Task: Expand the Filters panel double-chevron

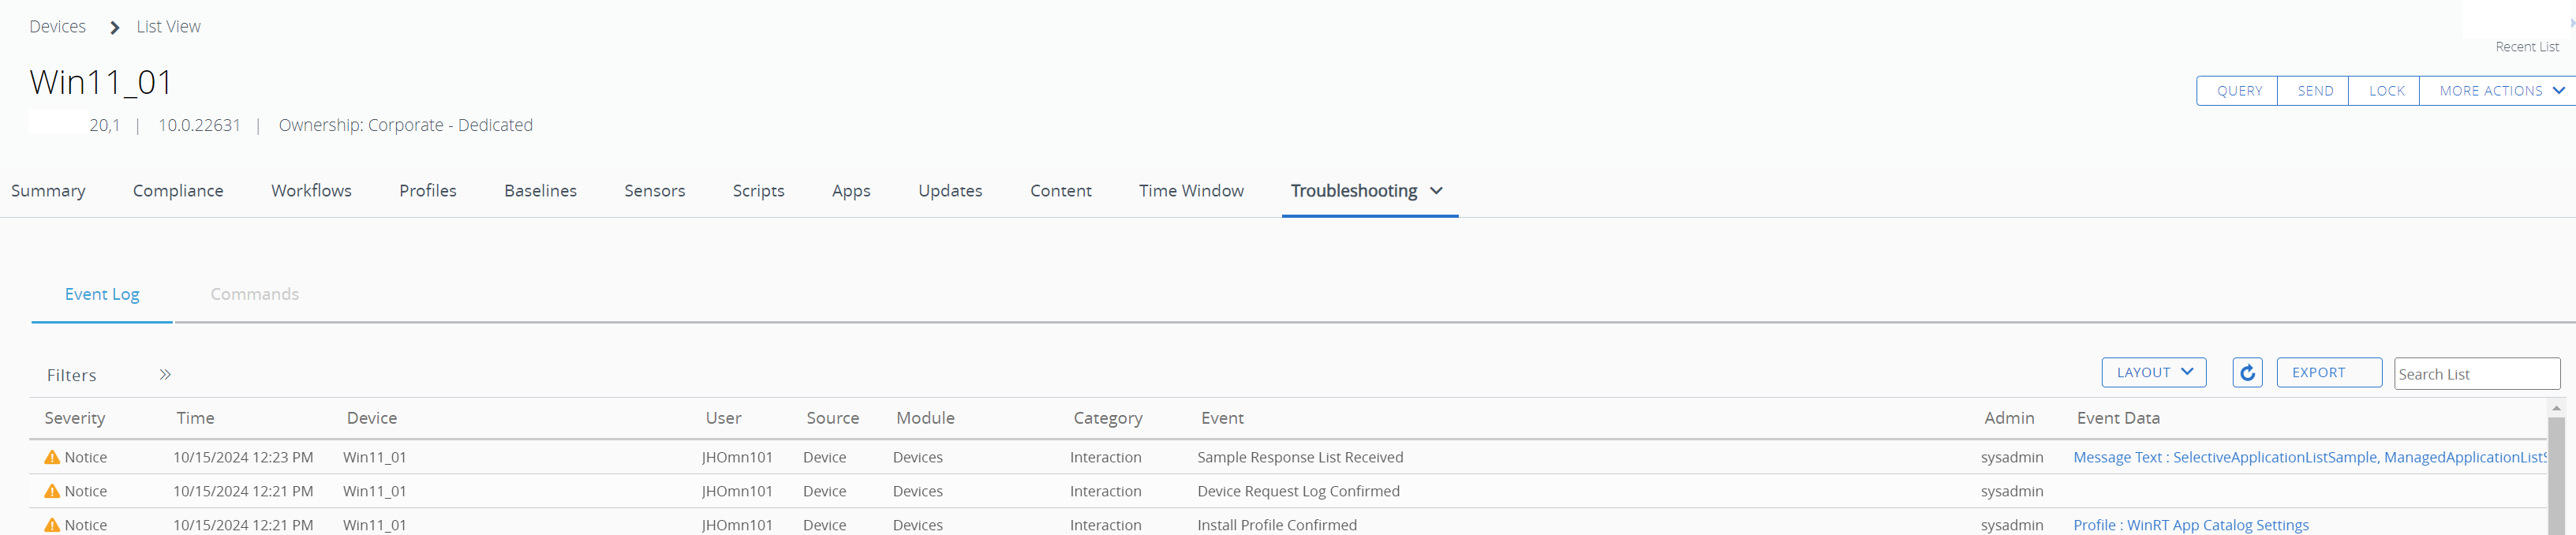Action: click(x=165, y=375)
